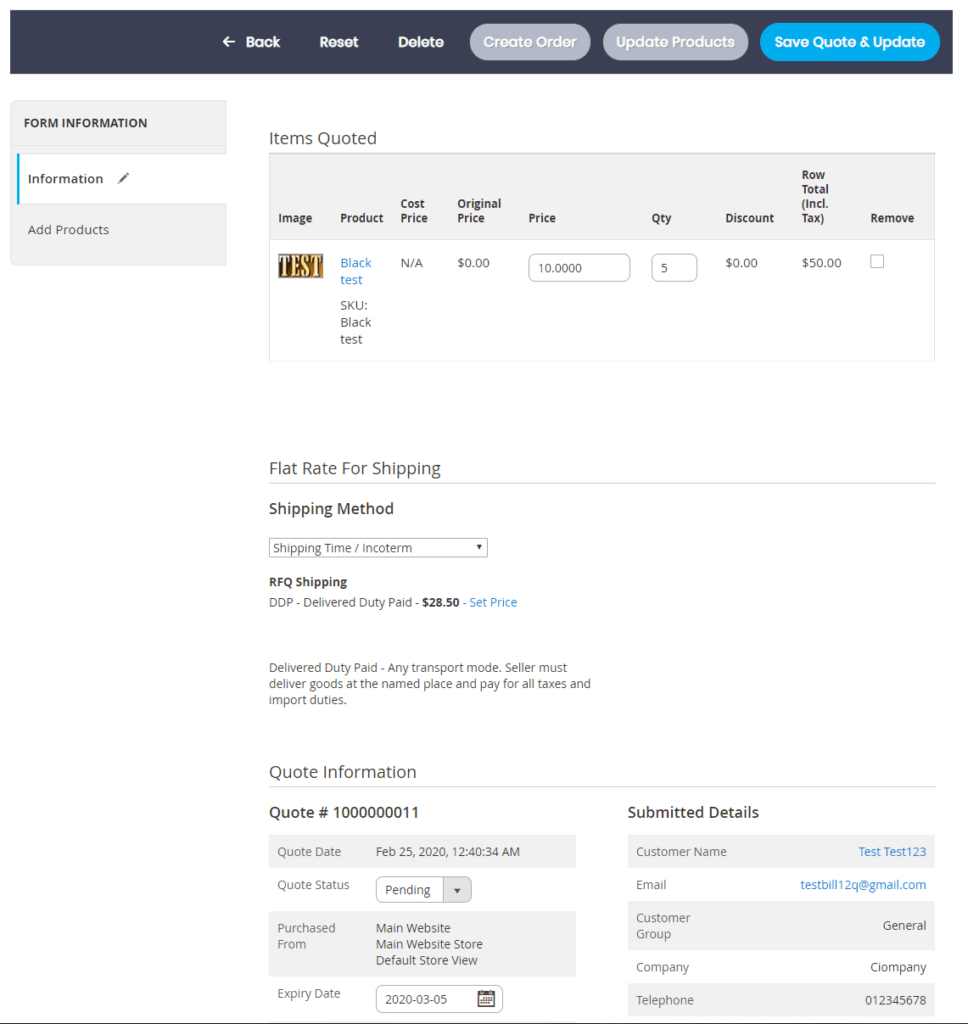Click the Back arrow icon

pos(229,42)
